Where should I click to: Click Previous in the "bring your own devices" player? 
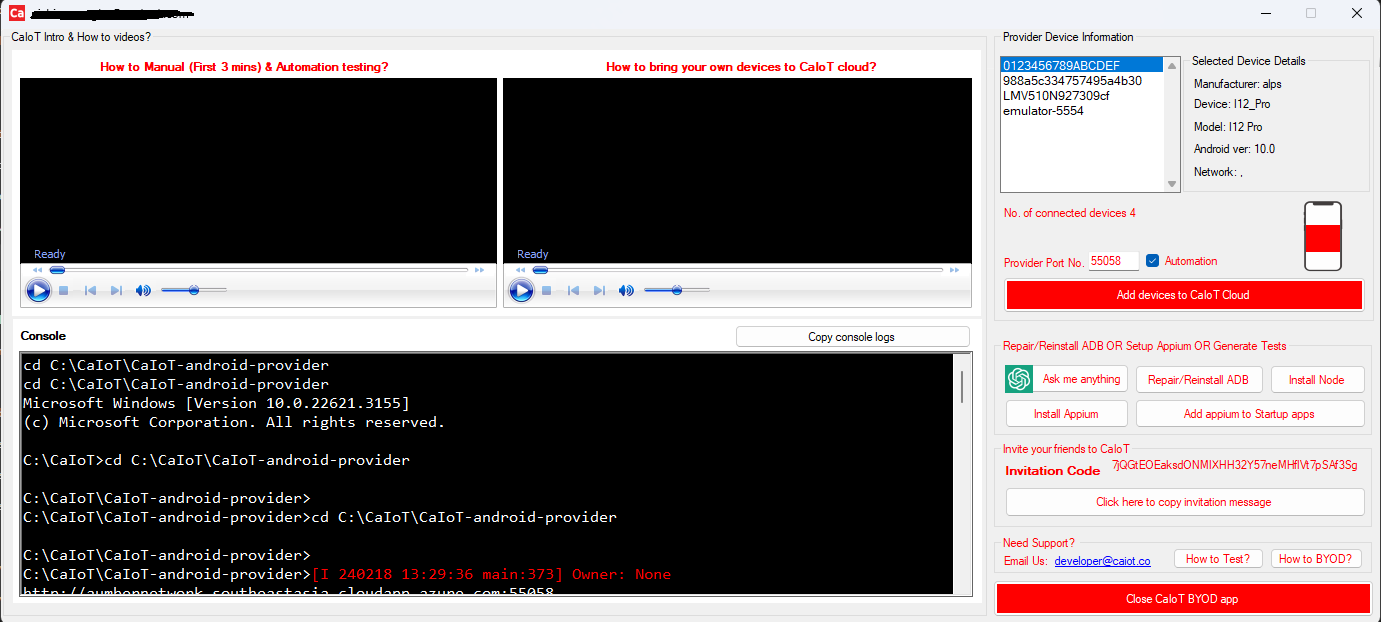[573, 291]
